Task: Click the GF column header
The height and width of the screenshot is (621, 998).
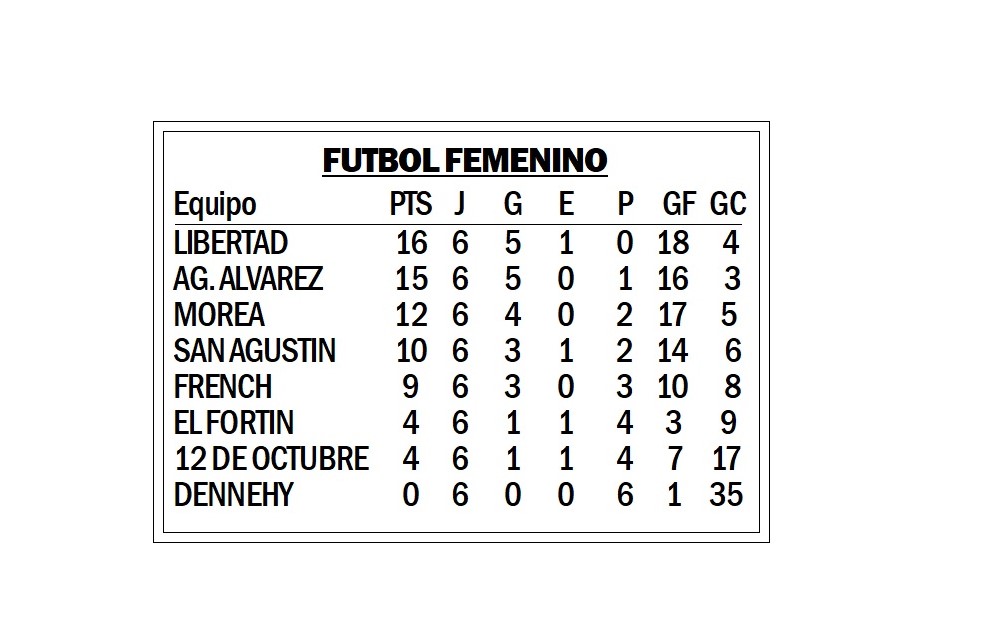Action: click(678, 204)
